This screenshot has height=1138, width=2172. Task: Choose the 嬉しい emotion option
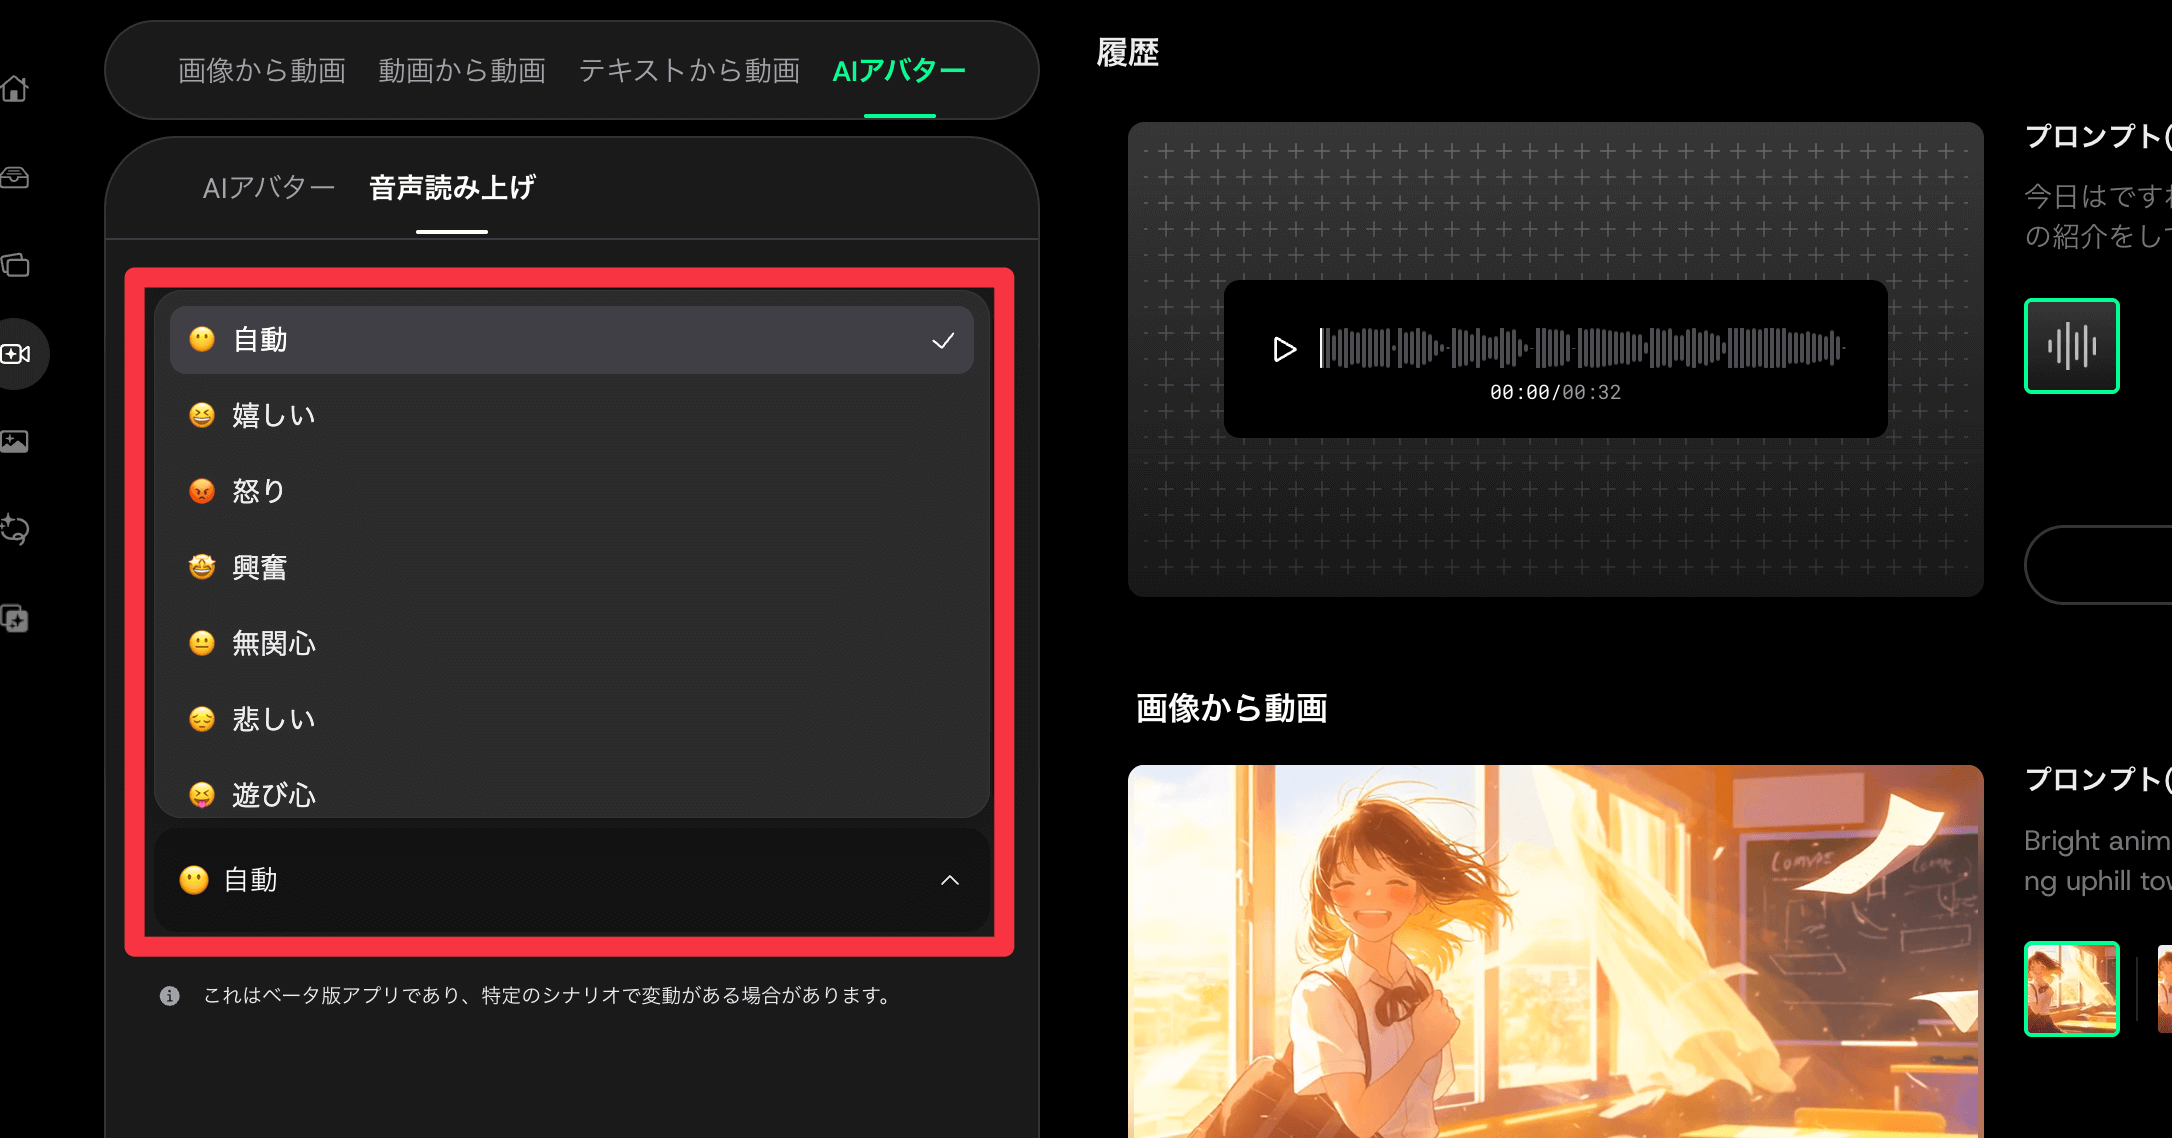(273, 415)
